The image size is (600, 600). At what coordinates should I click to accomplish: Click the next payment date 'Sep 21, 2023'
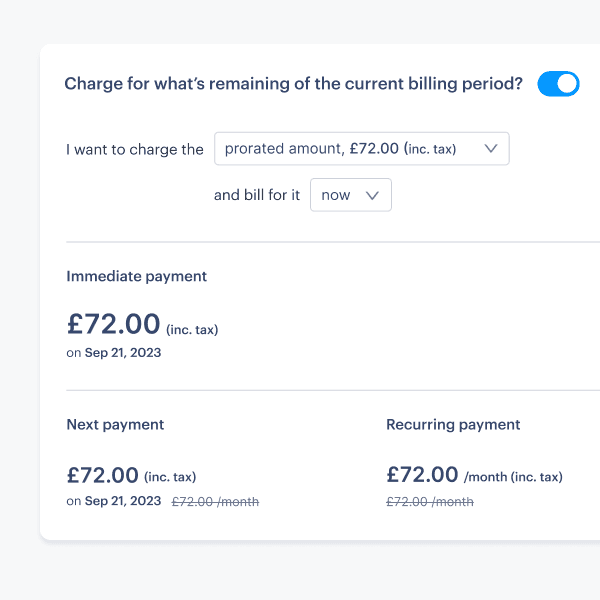[123, 501]
